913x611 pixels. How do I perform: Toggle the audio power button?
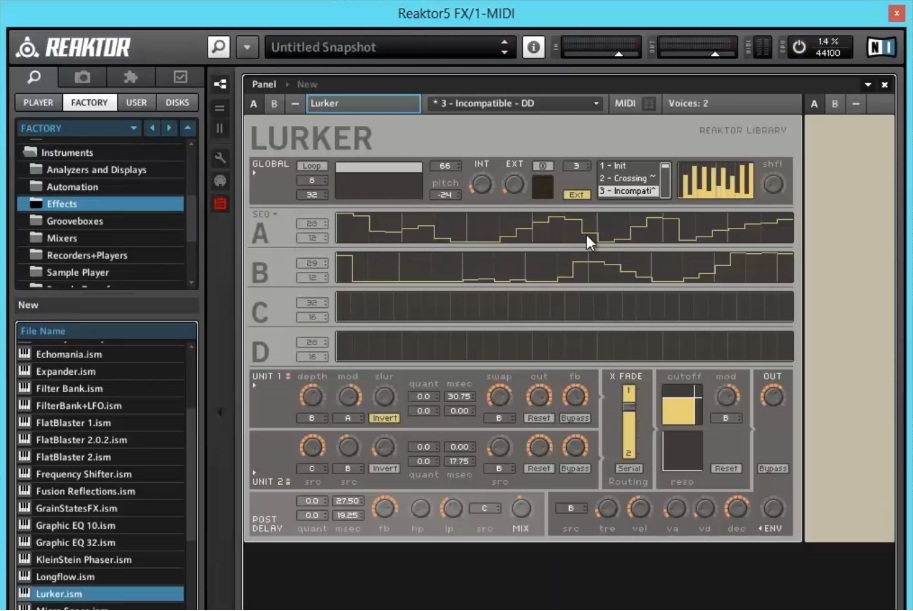799,47
